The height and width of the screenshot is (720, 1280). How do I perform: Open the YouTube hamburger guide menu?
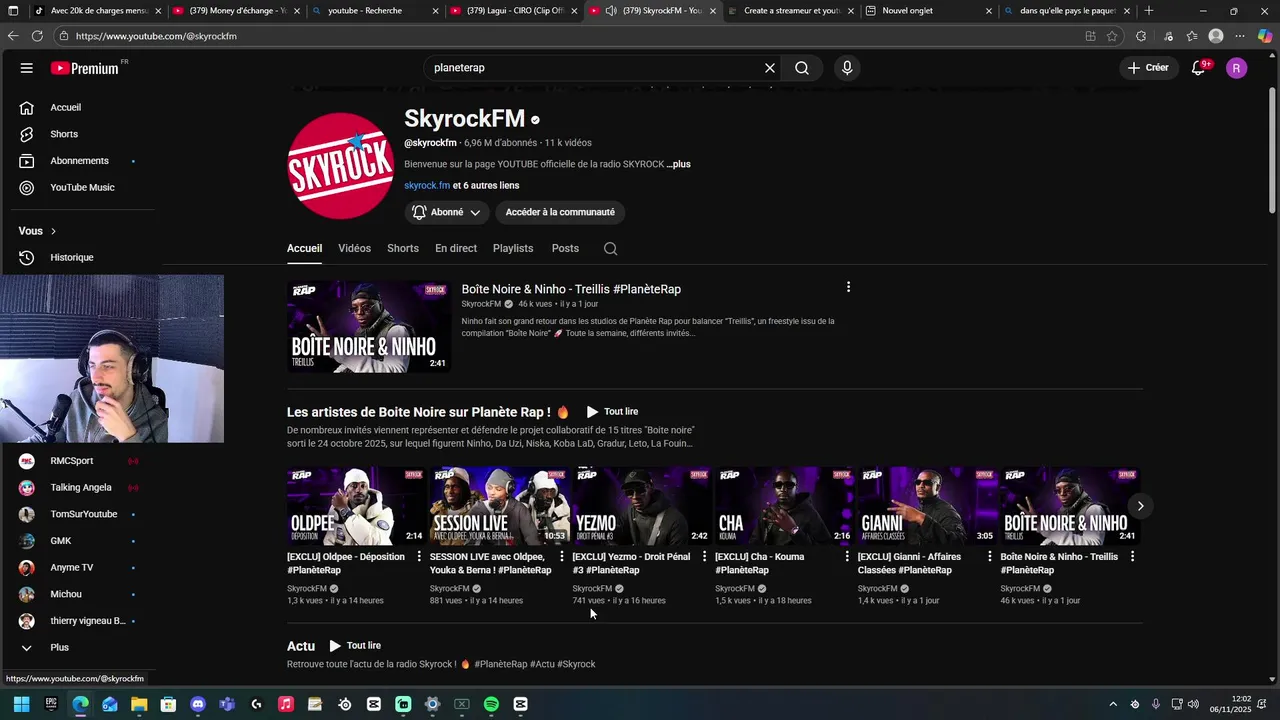(x=27, y=68)
